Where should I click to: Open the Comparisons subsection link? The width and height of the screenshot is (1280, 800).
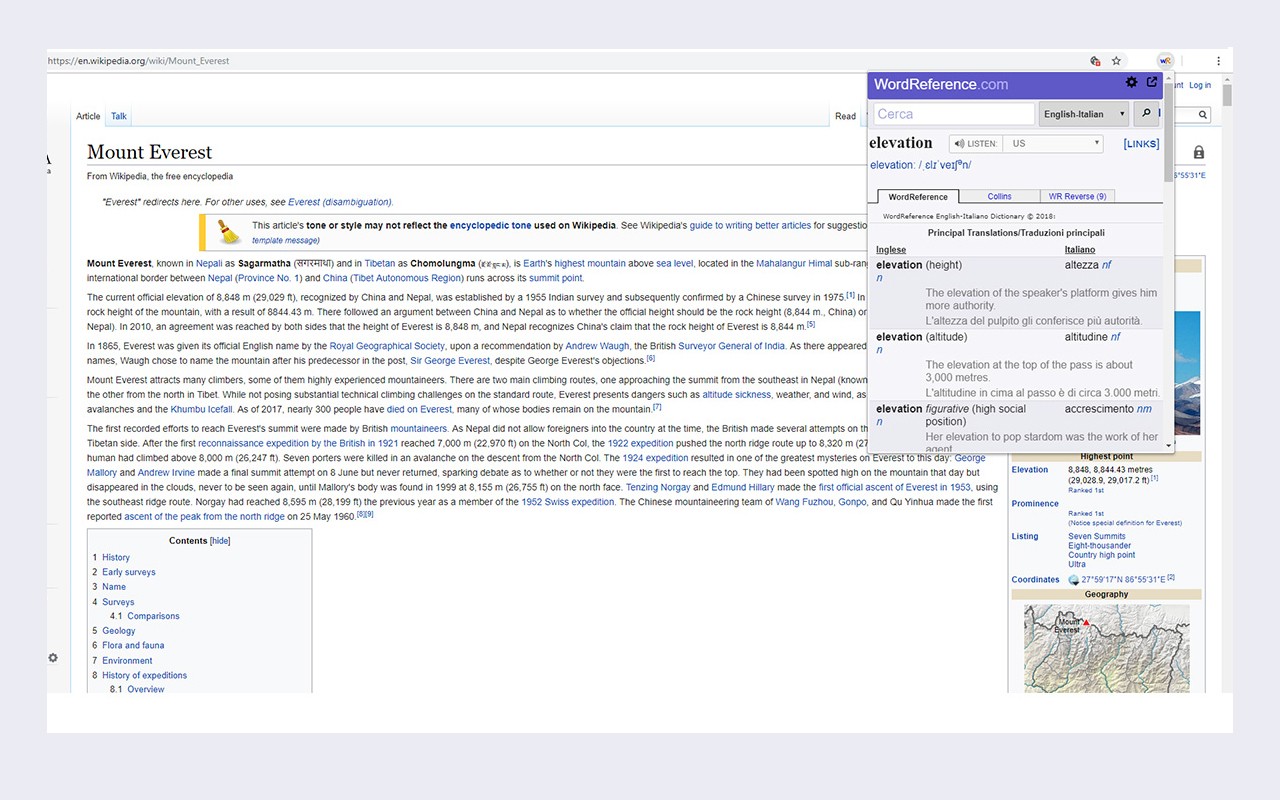[153, 617]
